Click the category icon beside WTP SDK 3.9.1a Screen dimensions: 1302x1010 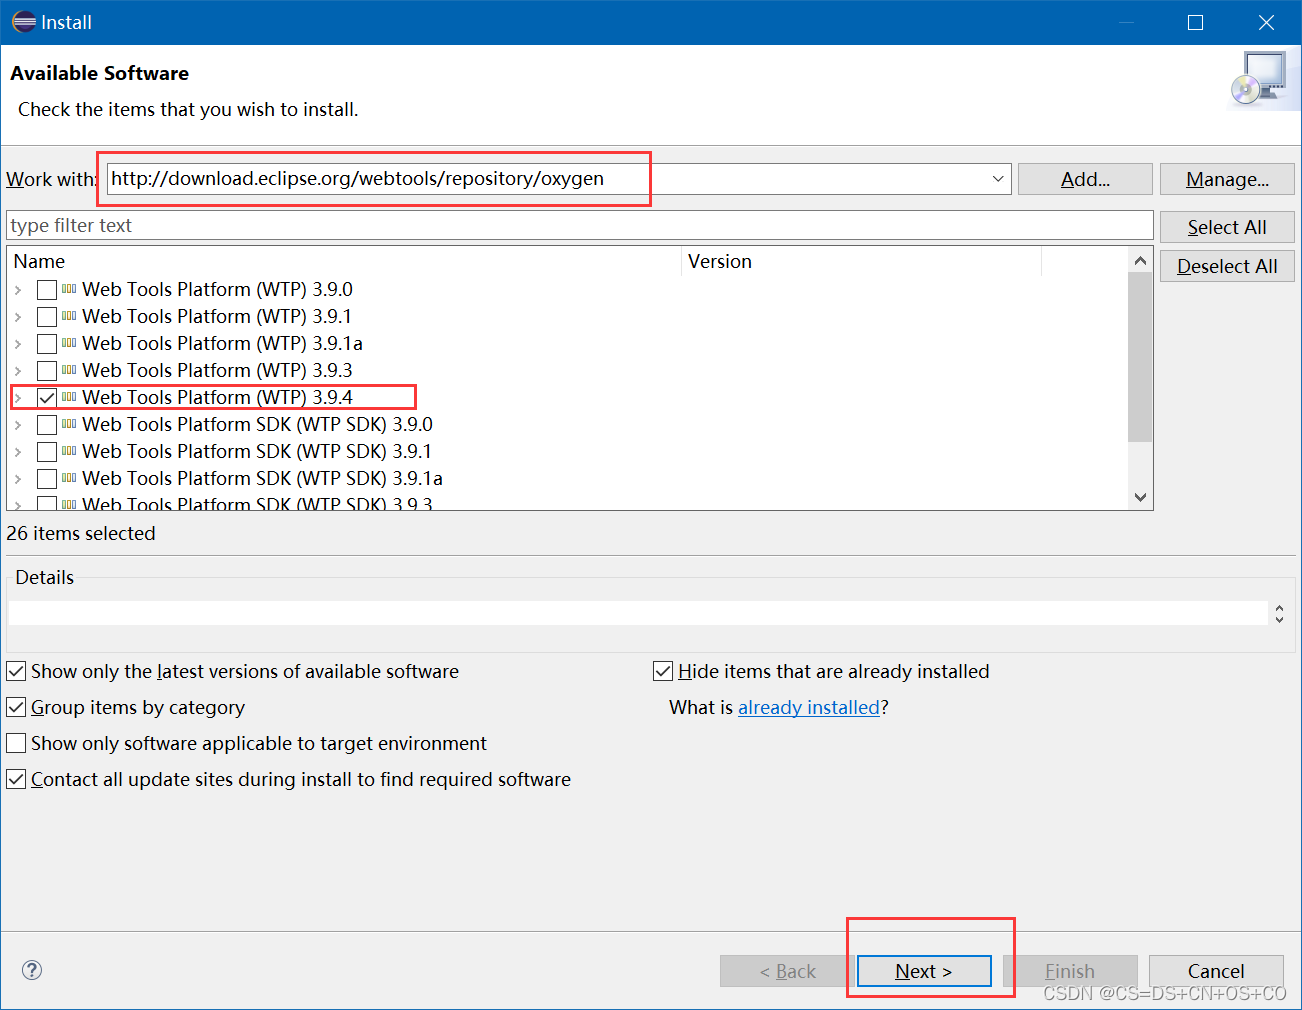tap(69, 478)
